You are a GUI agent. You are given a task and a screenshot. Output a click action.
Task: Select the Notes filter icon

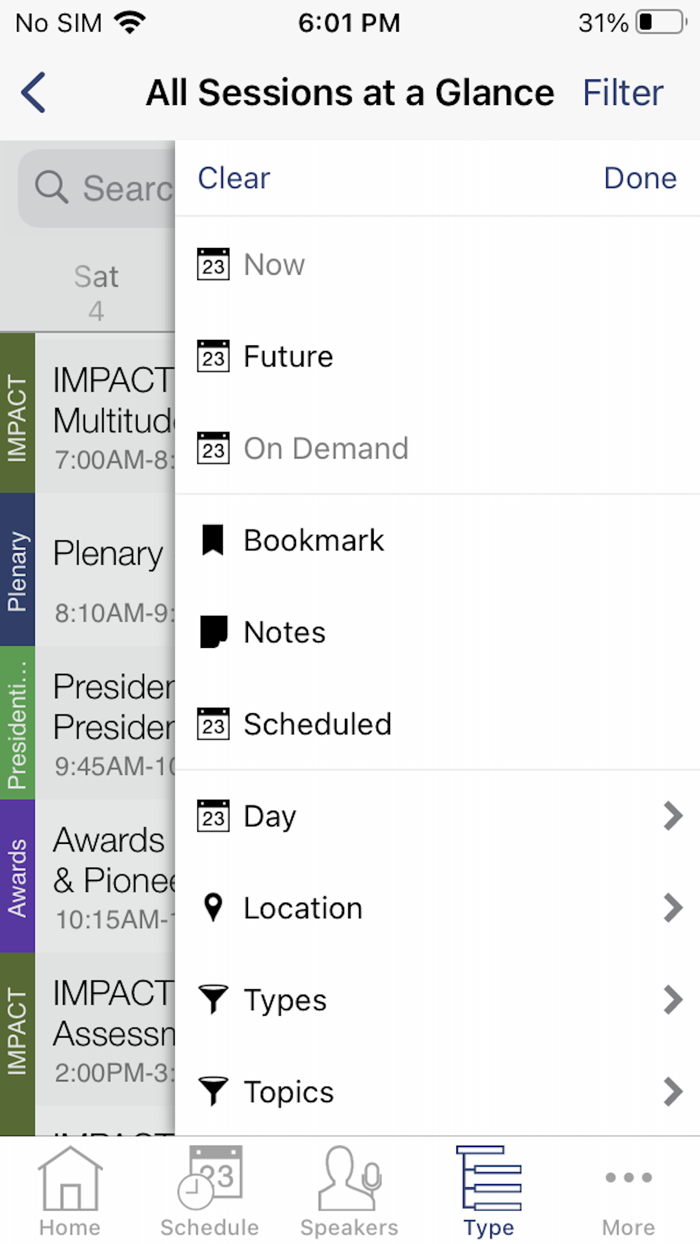click(213, 633)
